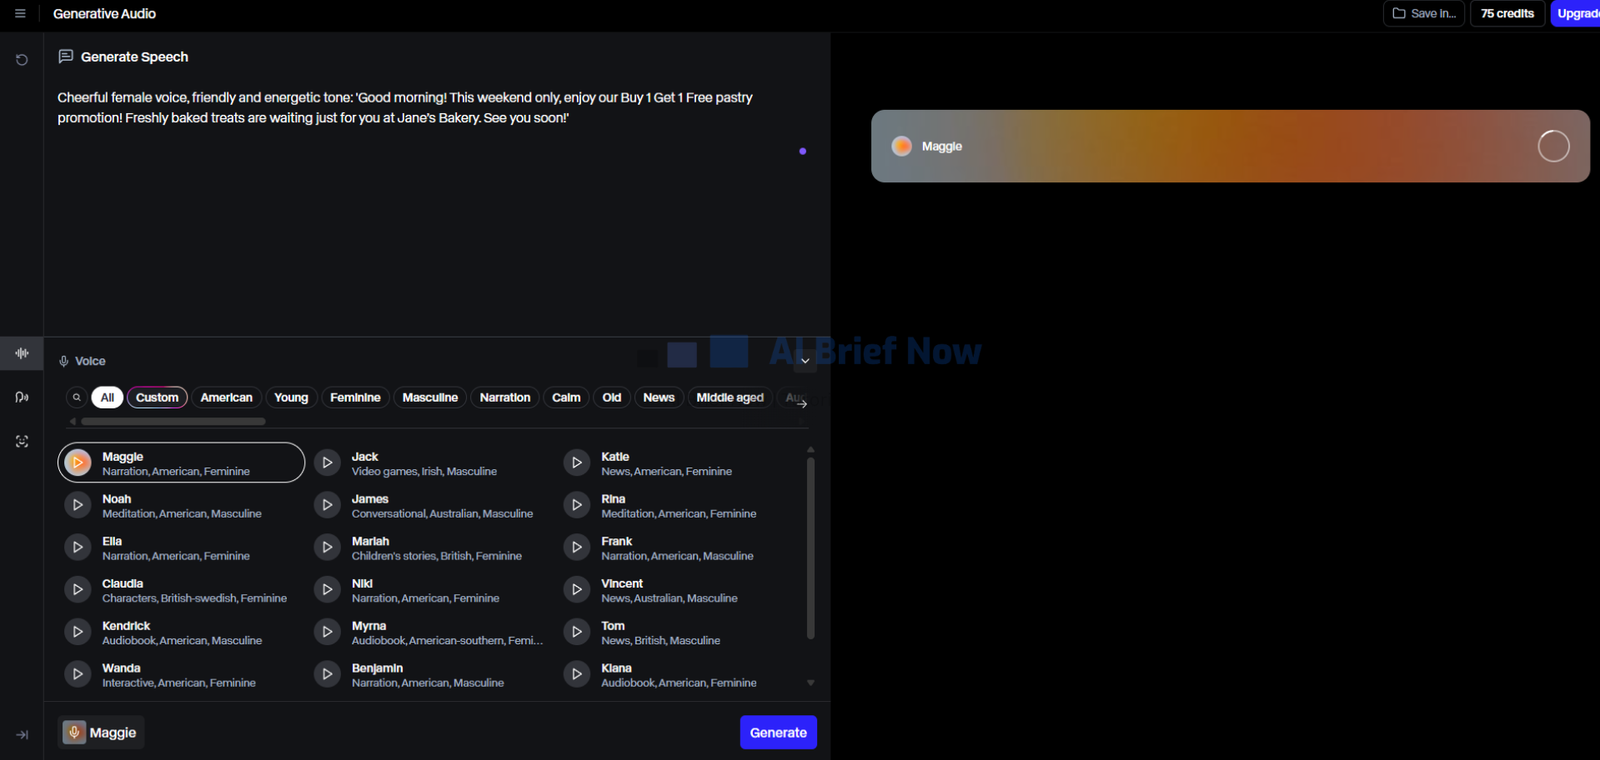The height and width of the screenshot is (760, 1600).
Task: Filter voices by Old
Action: 612,397
